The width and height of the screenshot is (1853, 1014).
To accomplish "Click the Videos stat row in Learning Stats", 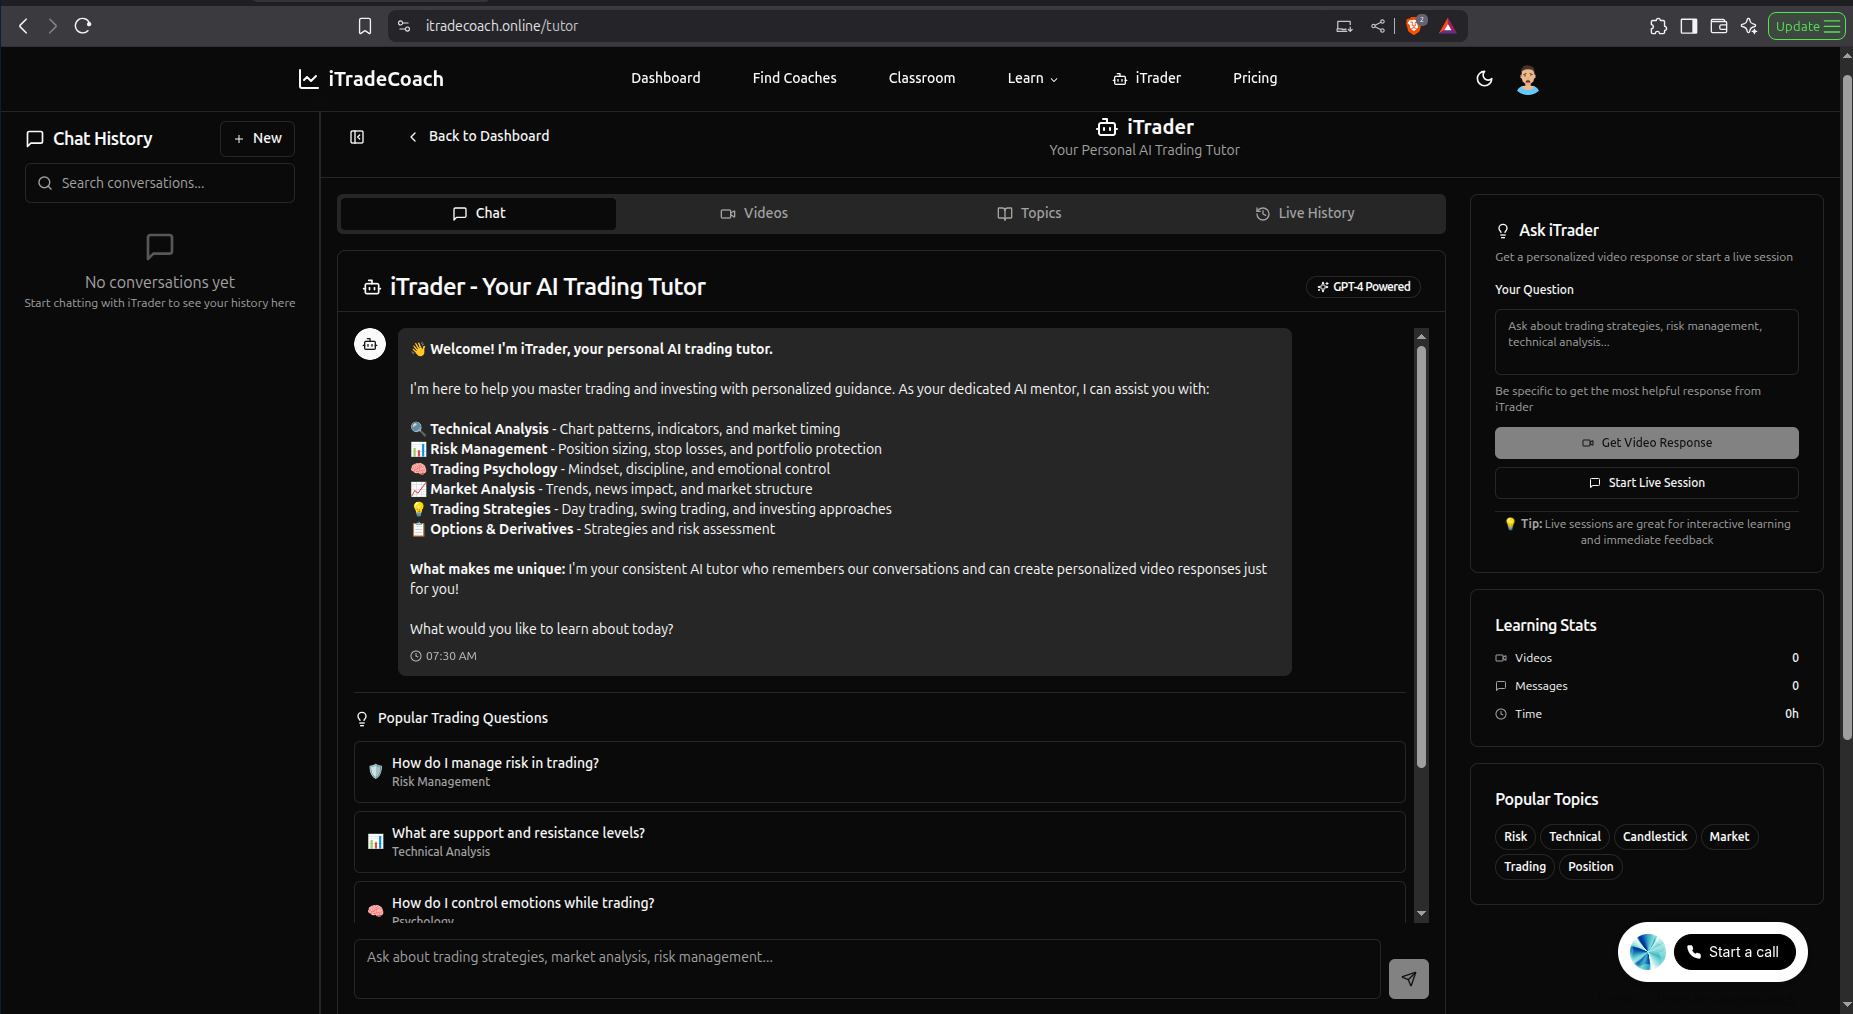I will [x=1646, y=658].
